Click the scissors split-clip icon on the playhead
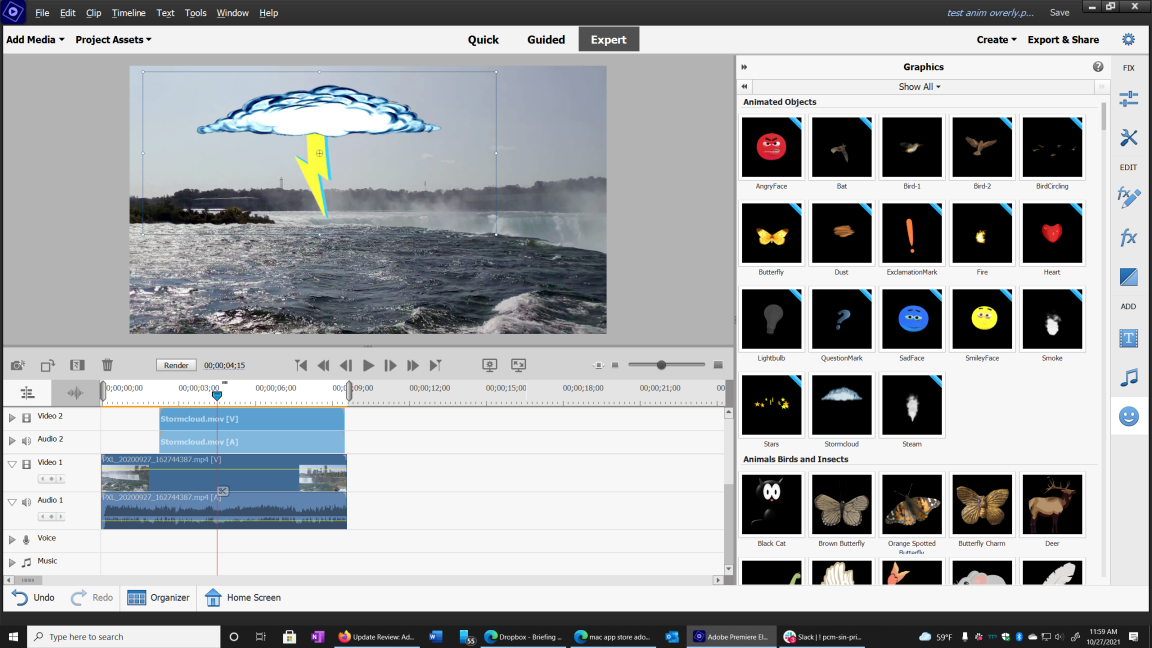Image resolution: width=1152 pixels, height=648 pixels. (223, 491)
